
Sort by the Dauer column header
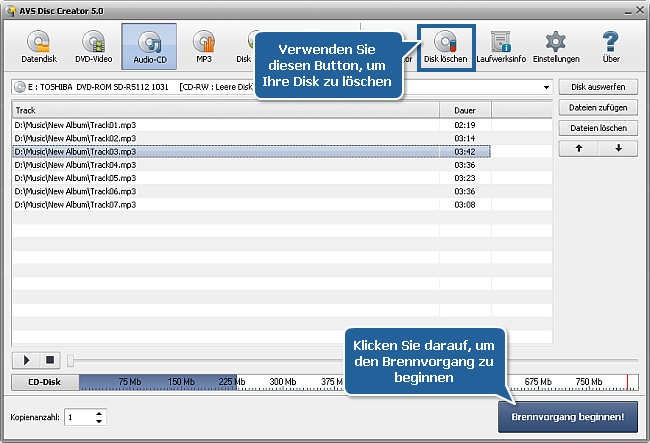coord(465,110)
